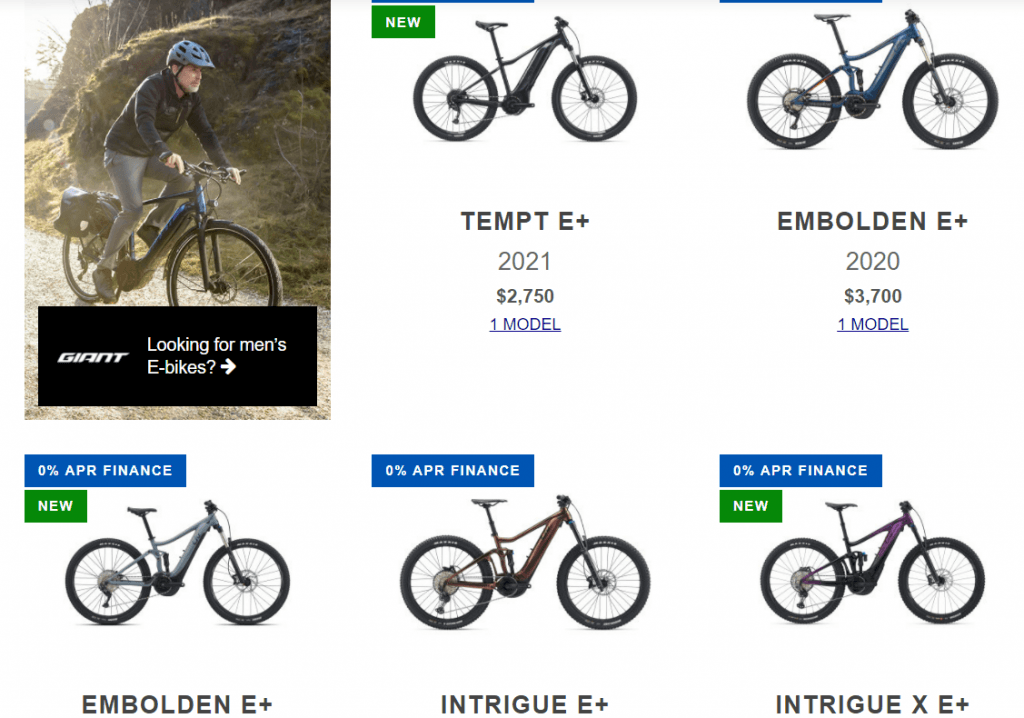Click the TEMPT E+ product title
This screenshot has height=718, width=1024.
(x=525, y=221)
